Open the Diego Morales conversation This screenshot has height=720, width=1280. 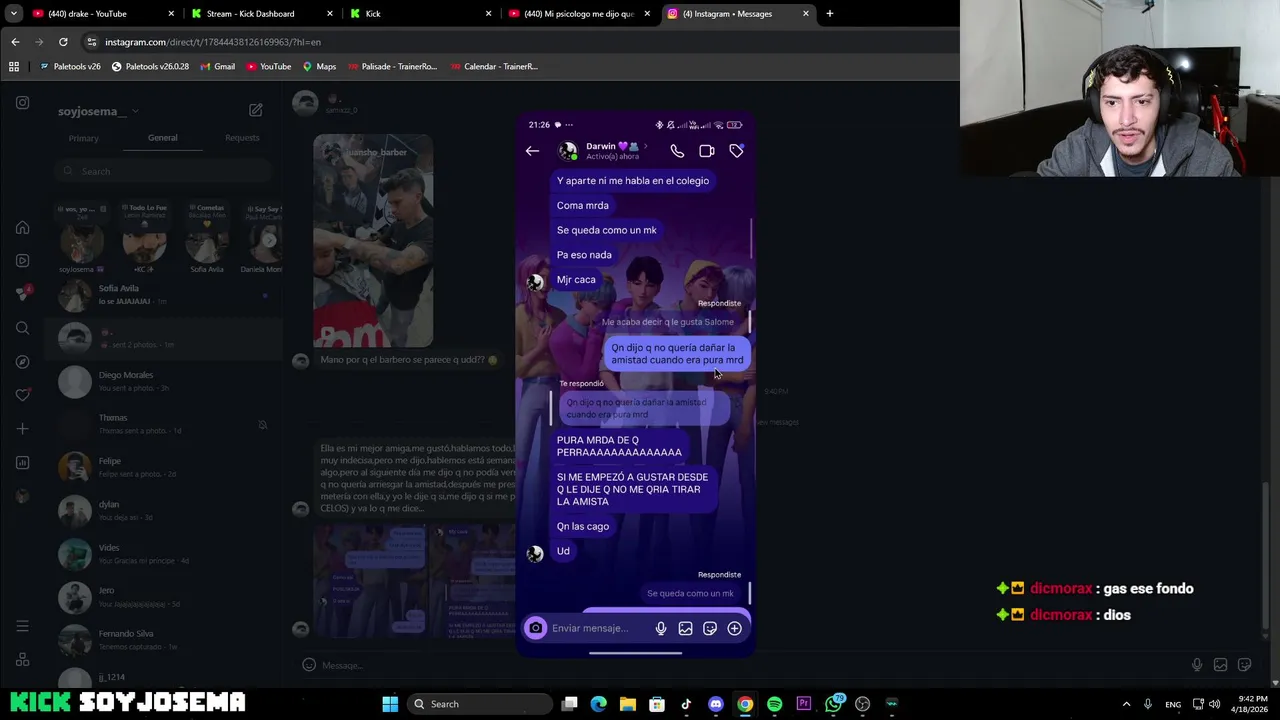tap(164, 381)
